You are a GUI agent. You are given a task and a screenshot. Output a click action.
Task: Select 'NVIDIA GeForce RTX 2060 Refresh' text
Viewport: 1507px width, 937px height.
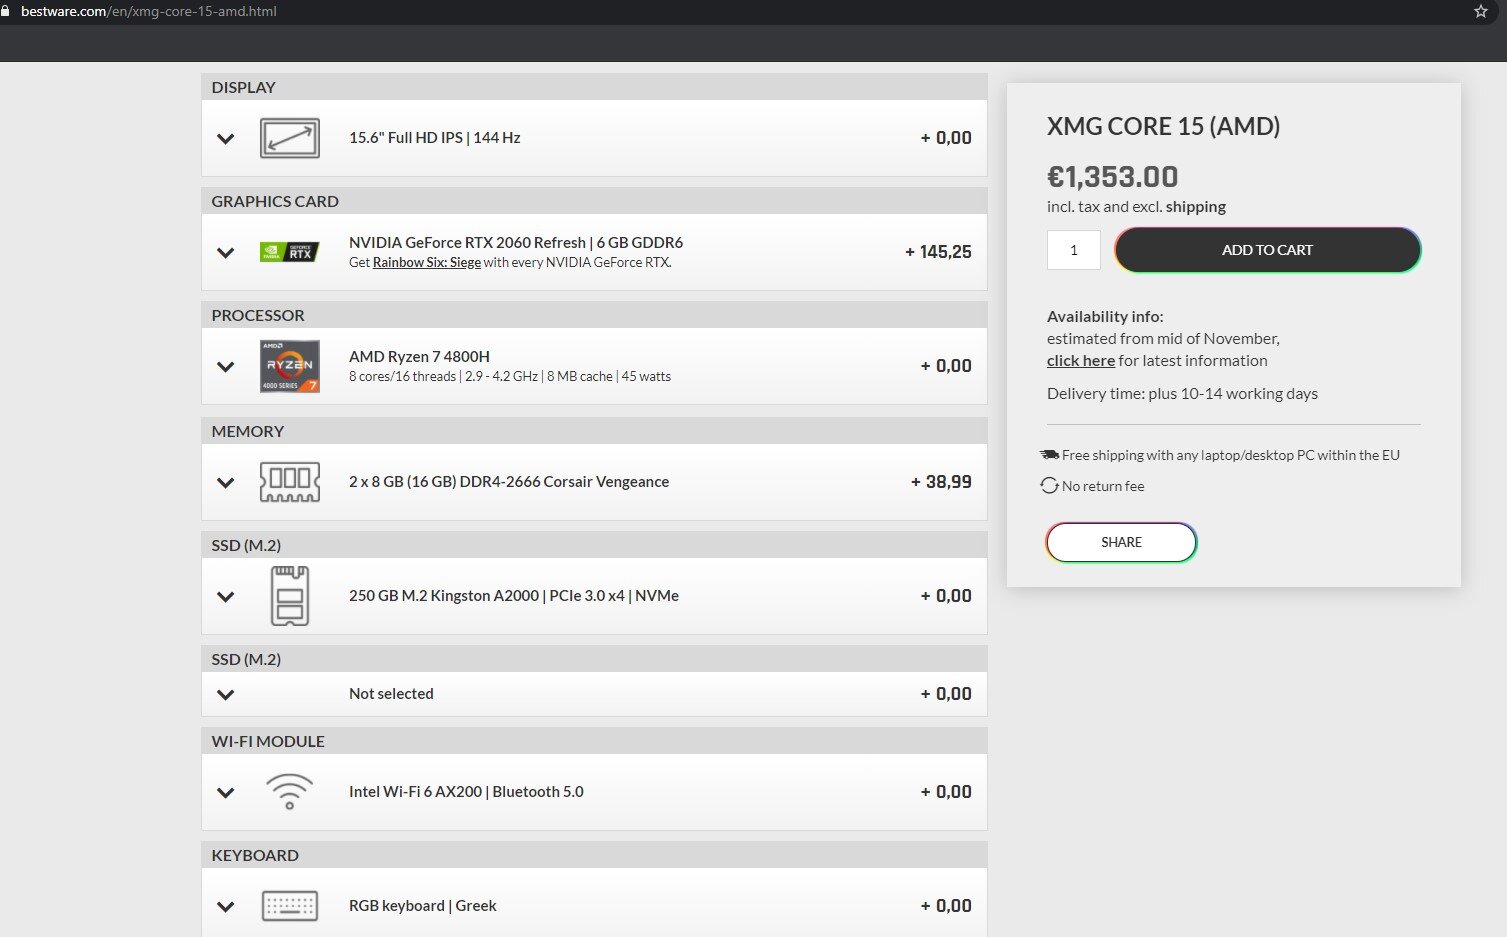467,242
